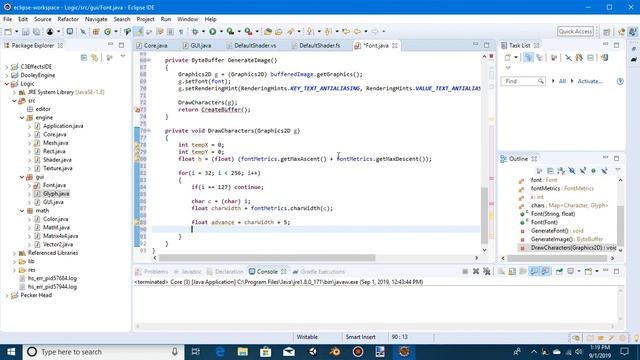Open Debug button dropdown arrow
This screenshot has height=360, width=640.
203,31
